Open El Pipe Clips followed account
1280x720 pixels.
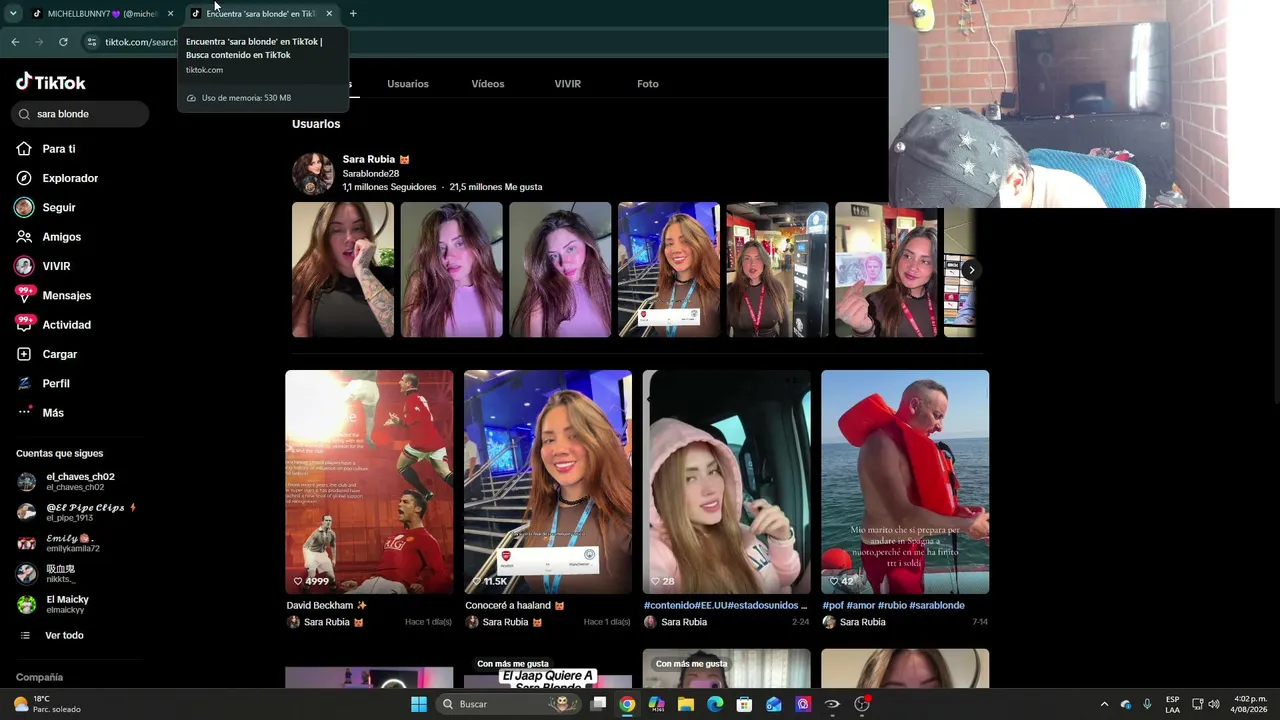point(76,512)
